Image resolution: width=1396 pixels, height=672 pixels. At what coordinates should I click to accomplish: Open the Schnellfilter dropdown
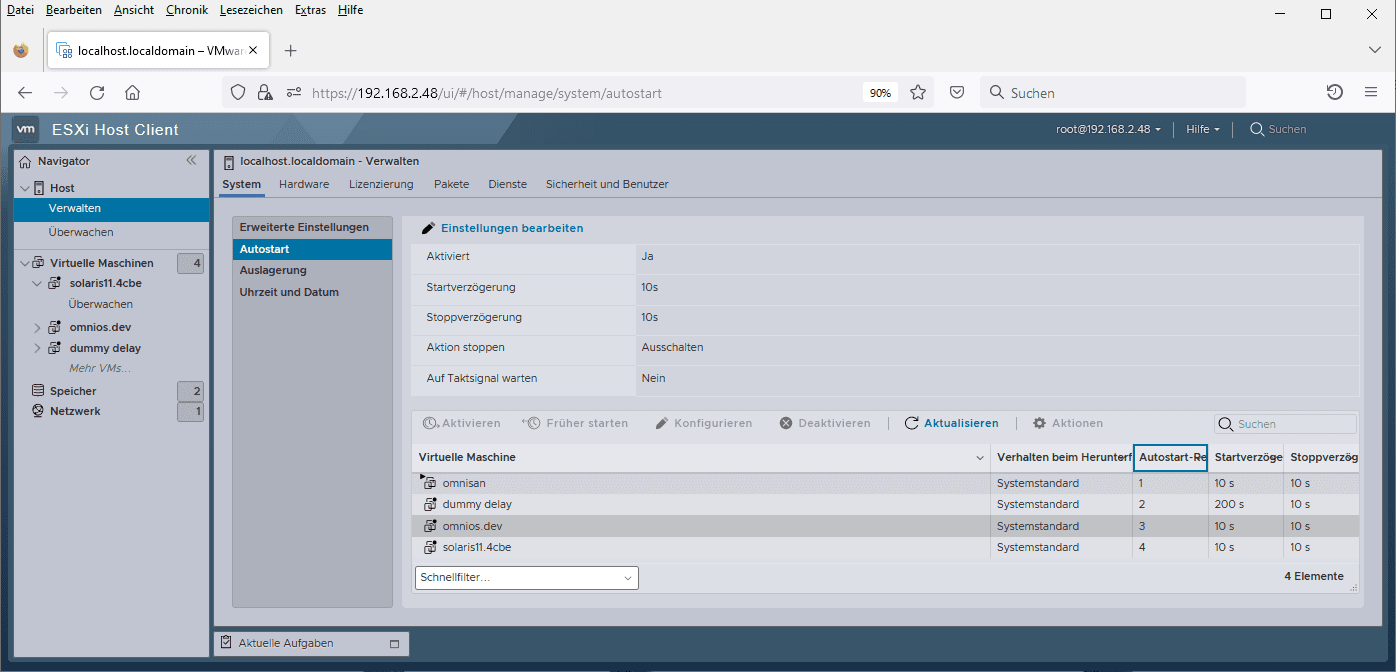pos(526,577)
